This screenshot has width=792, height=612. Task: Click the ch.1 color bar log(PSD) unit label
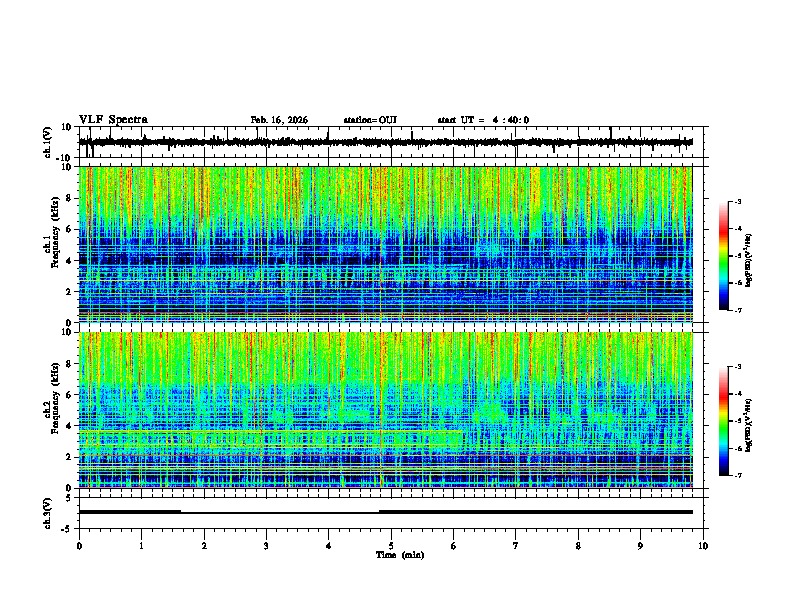pyautogui.click(x=748, y=261)
